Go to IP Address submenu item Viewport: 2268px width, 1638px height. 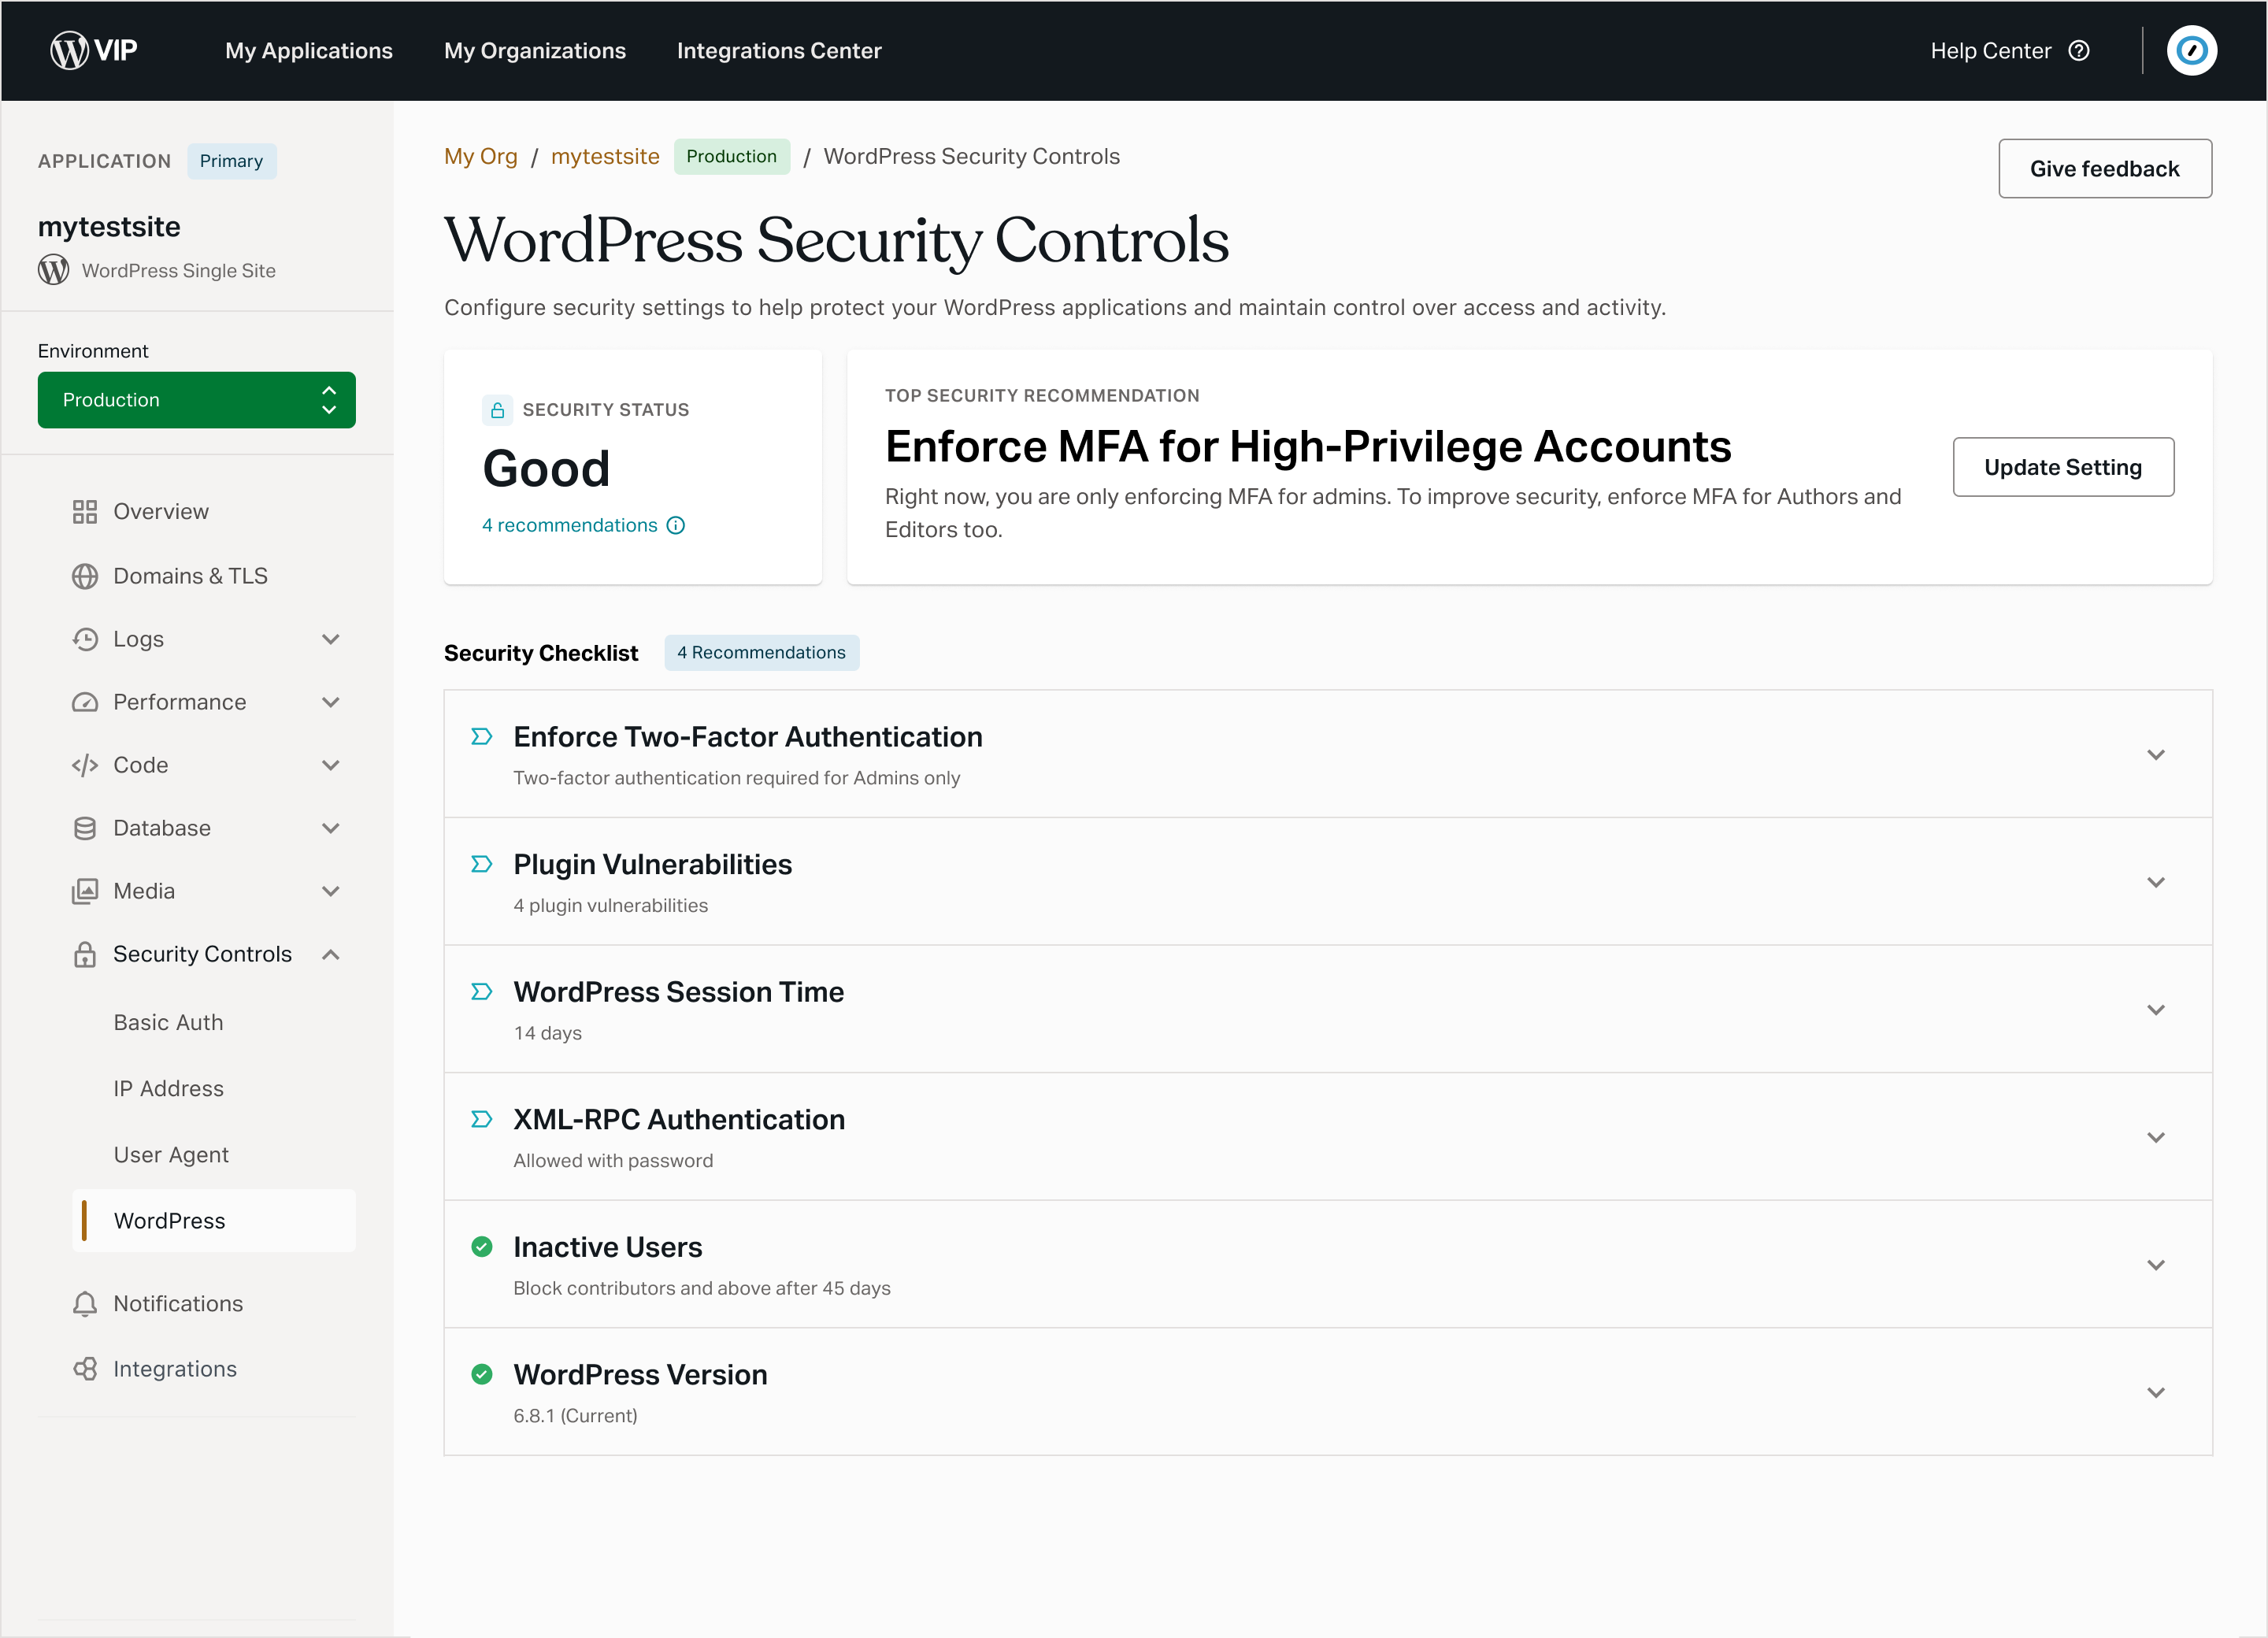point(168,1088)
